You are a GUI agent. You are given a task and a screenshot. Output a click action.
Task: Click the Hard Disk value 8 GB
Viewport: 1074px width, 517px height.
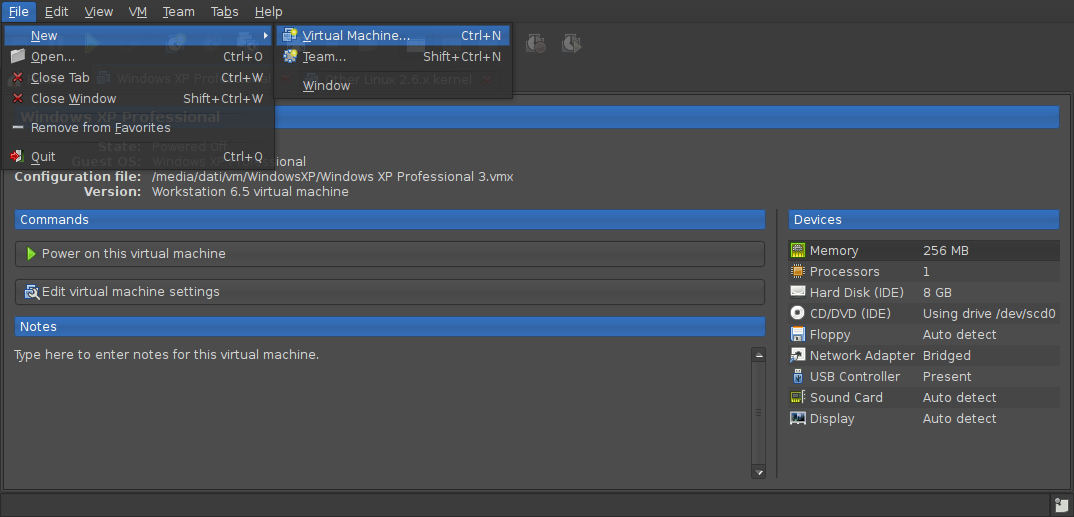(x=937, y=292)
